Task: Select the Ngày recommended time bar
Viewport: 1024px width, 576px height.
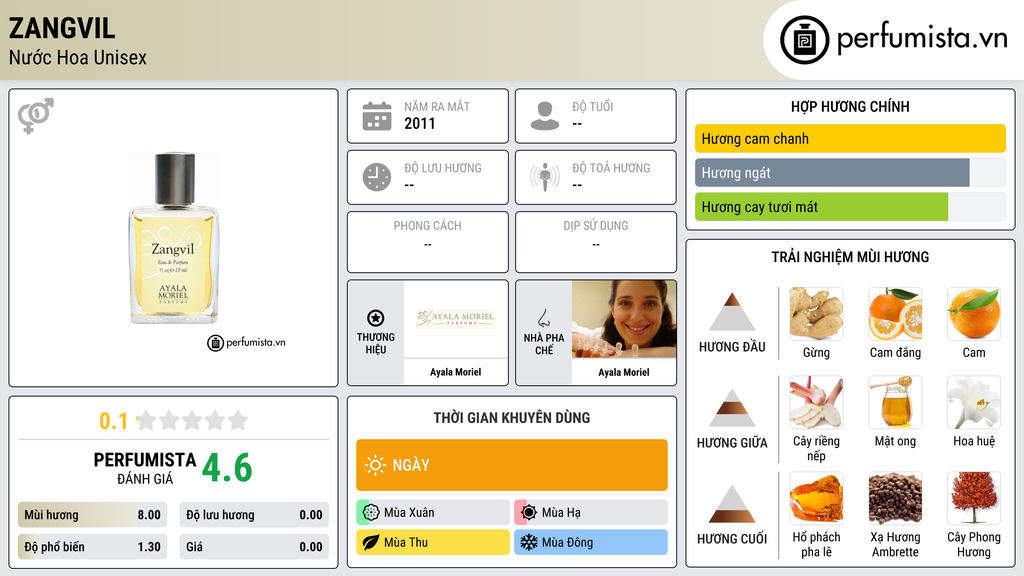Action: pyautogui.click(x=512, y=465)
